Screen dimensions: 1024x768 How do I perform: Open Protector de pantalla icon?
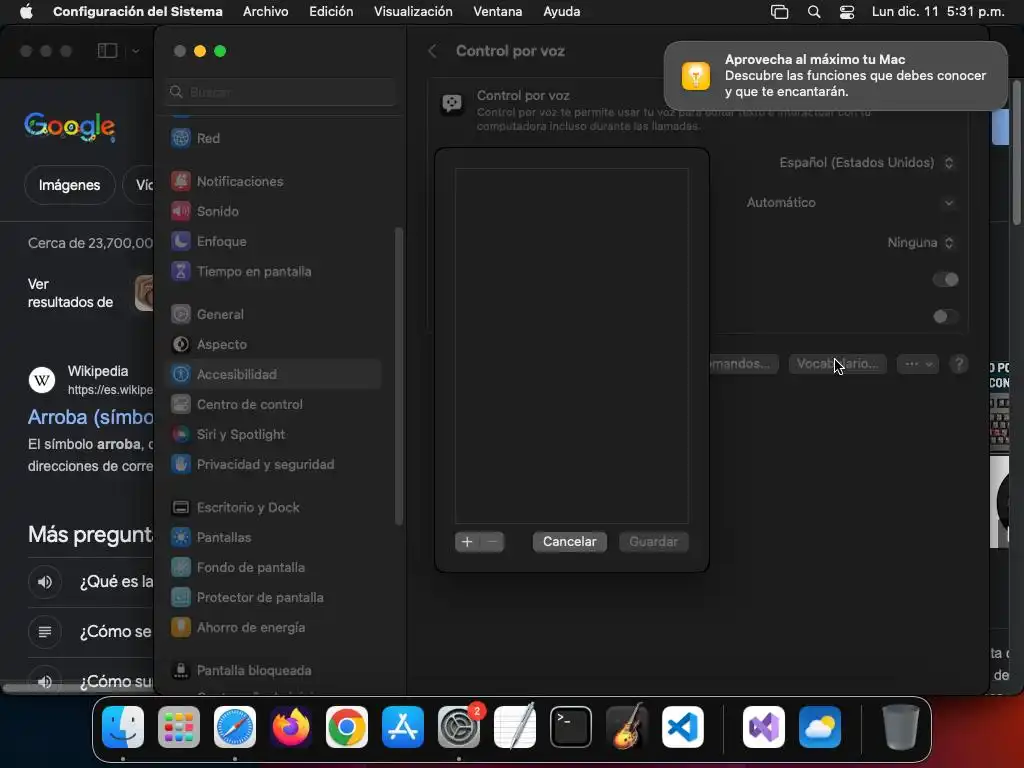click(181, 598)
